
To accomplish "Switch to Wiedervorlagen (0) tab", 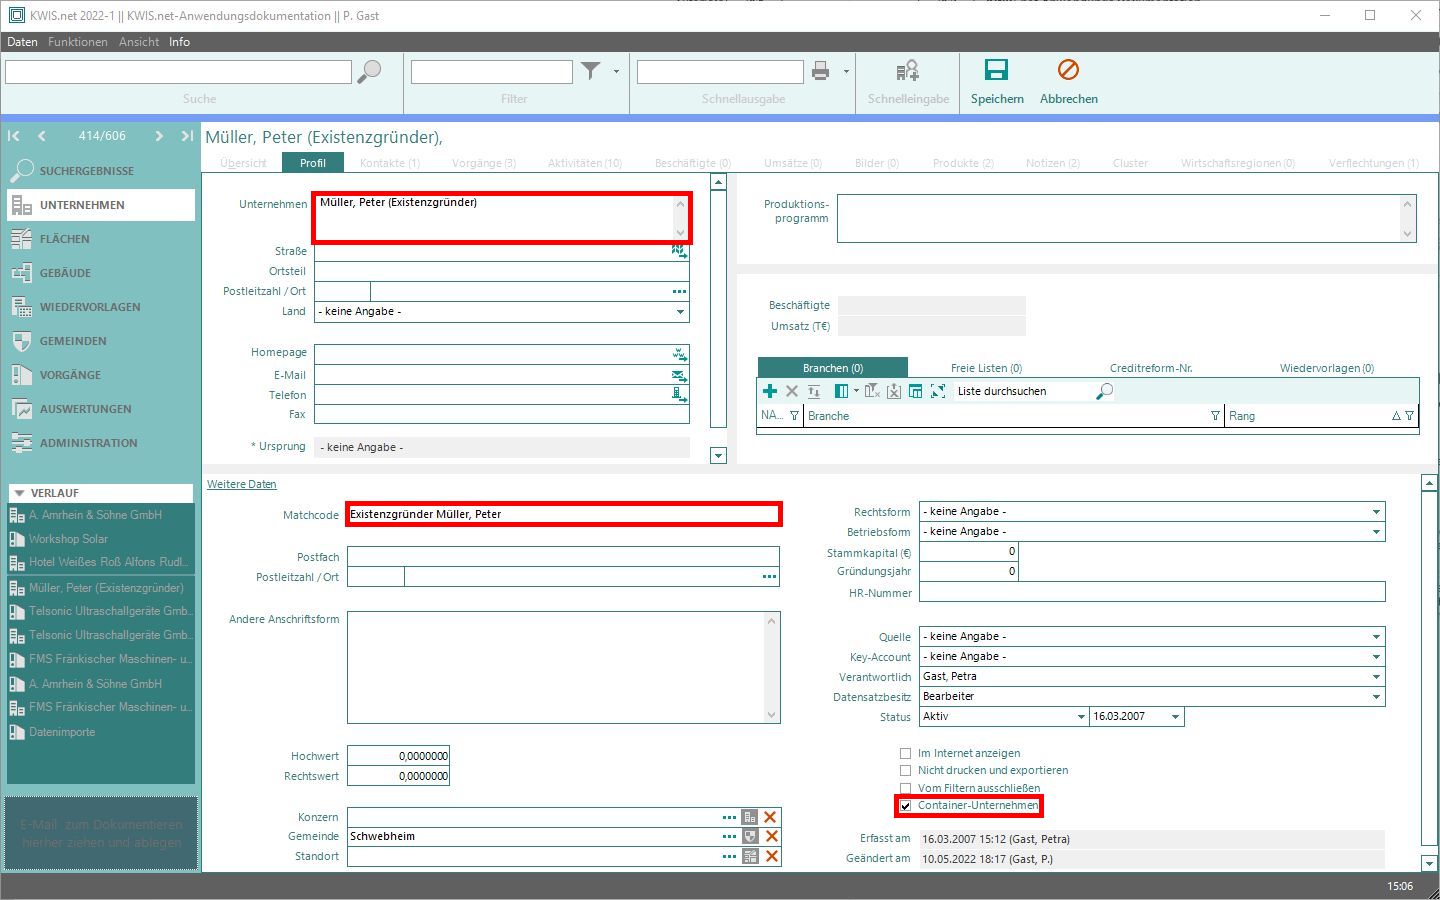I will tap(1327, 368).
